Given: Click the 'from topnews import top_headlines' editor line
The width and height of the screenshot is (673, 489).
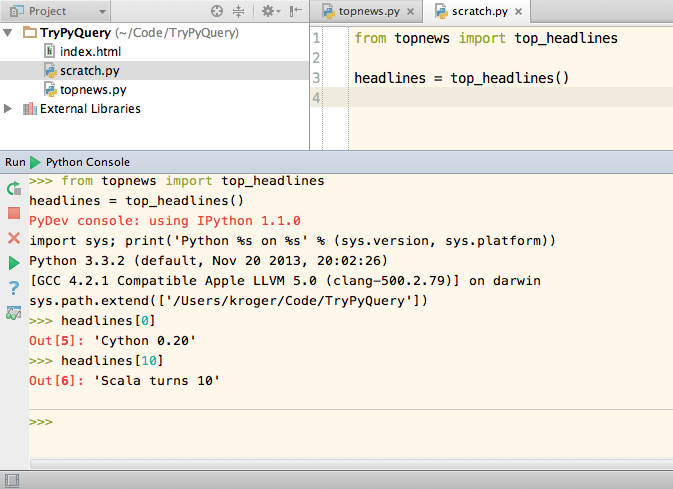Looking at the screenshot, I should pos(486,38).
